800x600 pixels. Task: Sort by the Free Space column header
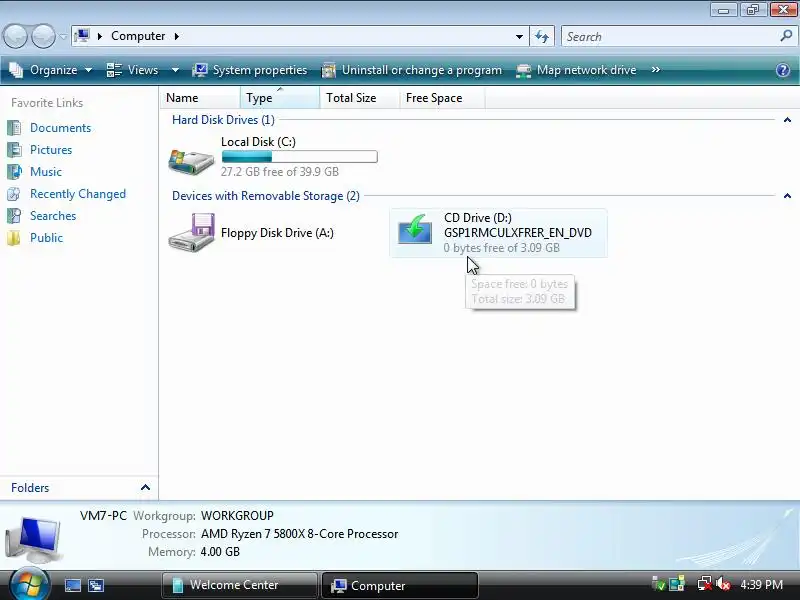point(442,97)
